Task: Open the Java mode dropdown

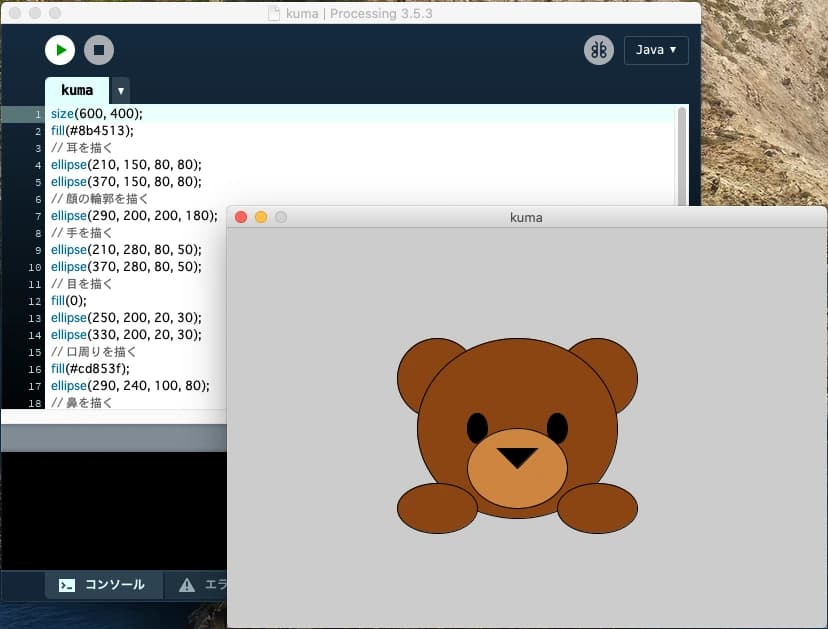Action: click(656, 50)
